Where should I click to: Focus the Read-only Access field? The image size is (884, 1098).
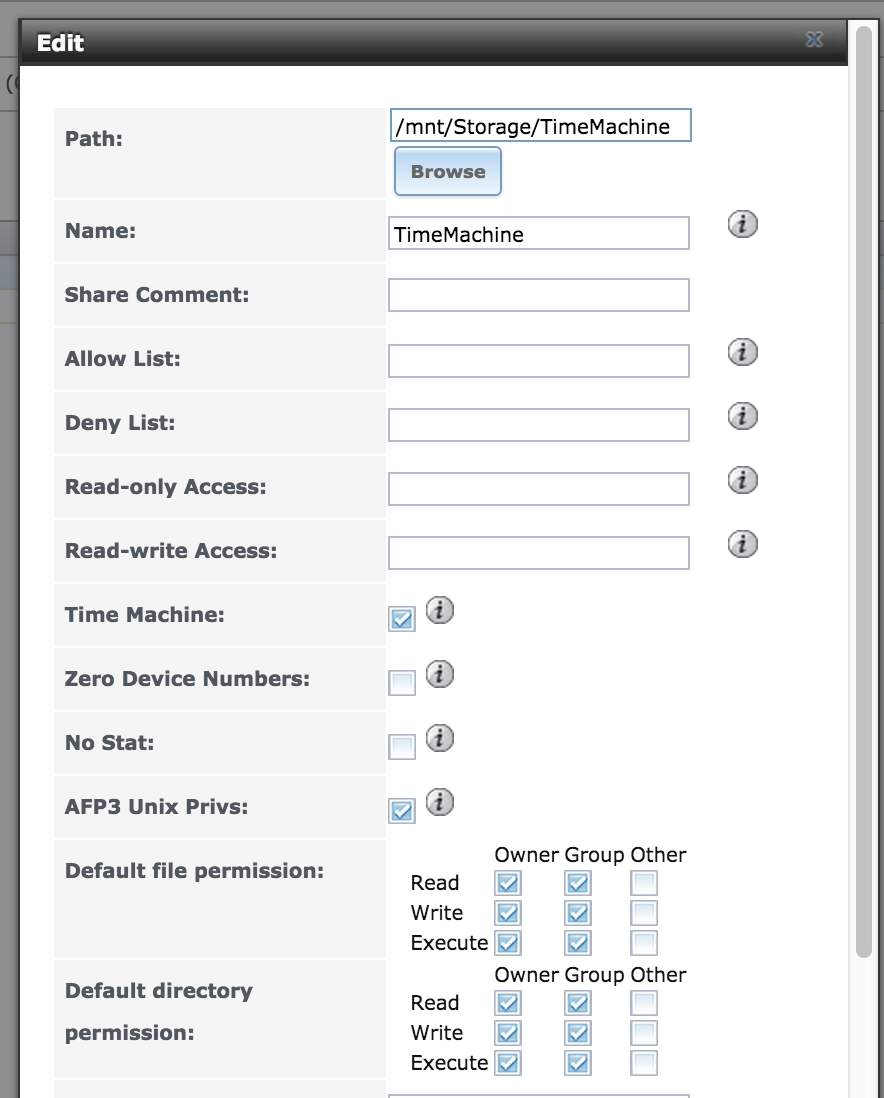pos(539,489)
